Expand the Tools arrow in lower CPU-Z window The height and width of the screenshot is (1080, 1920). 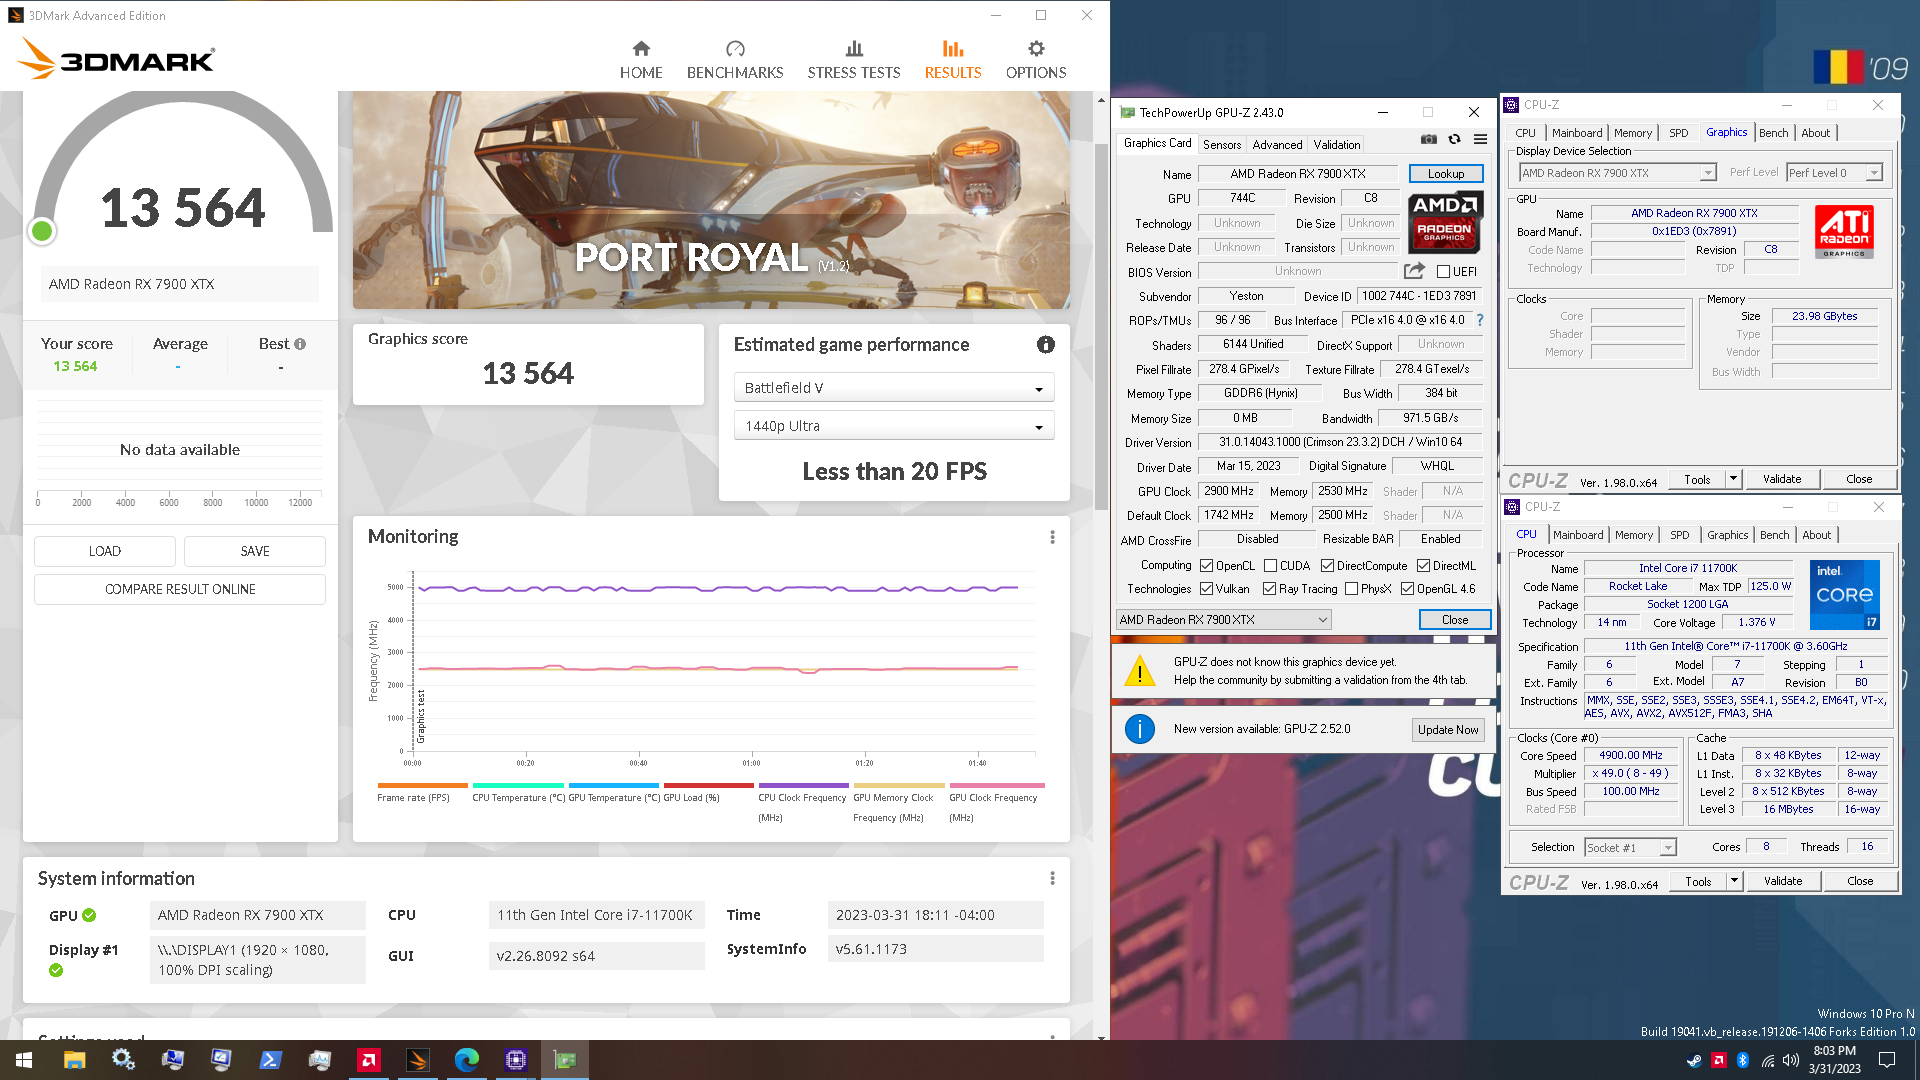[1734, 881]
